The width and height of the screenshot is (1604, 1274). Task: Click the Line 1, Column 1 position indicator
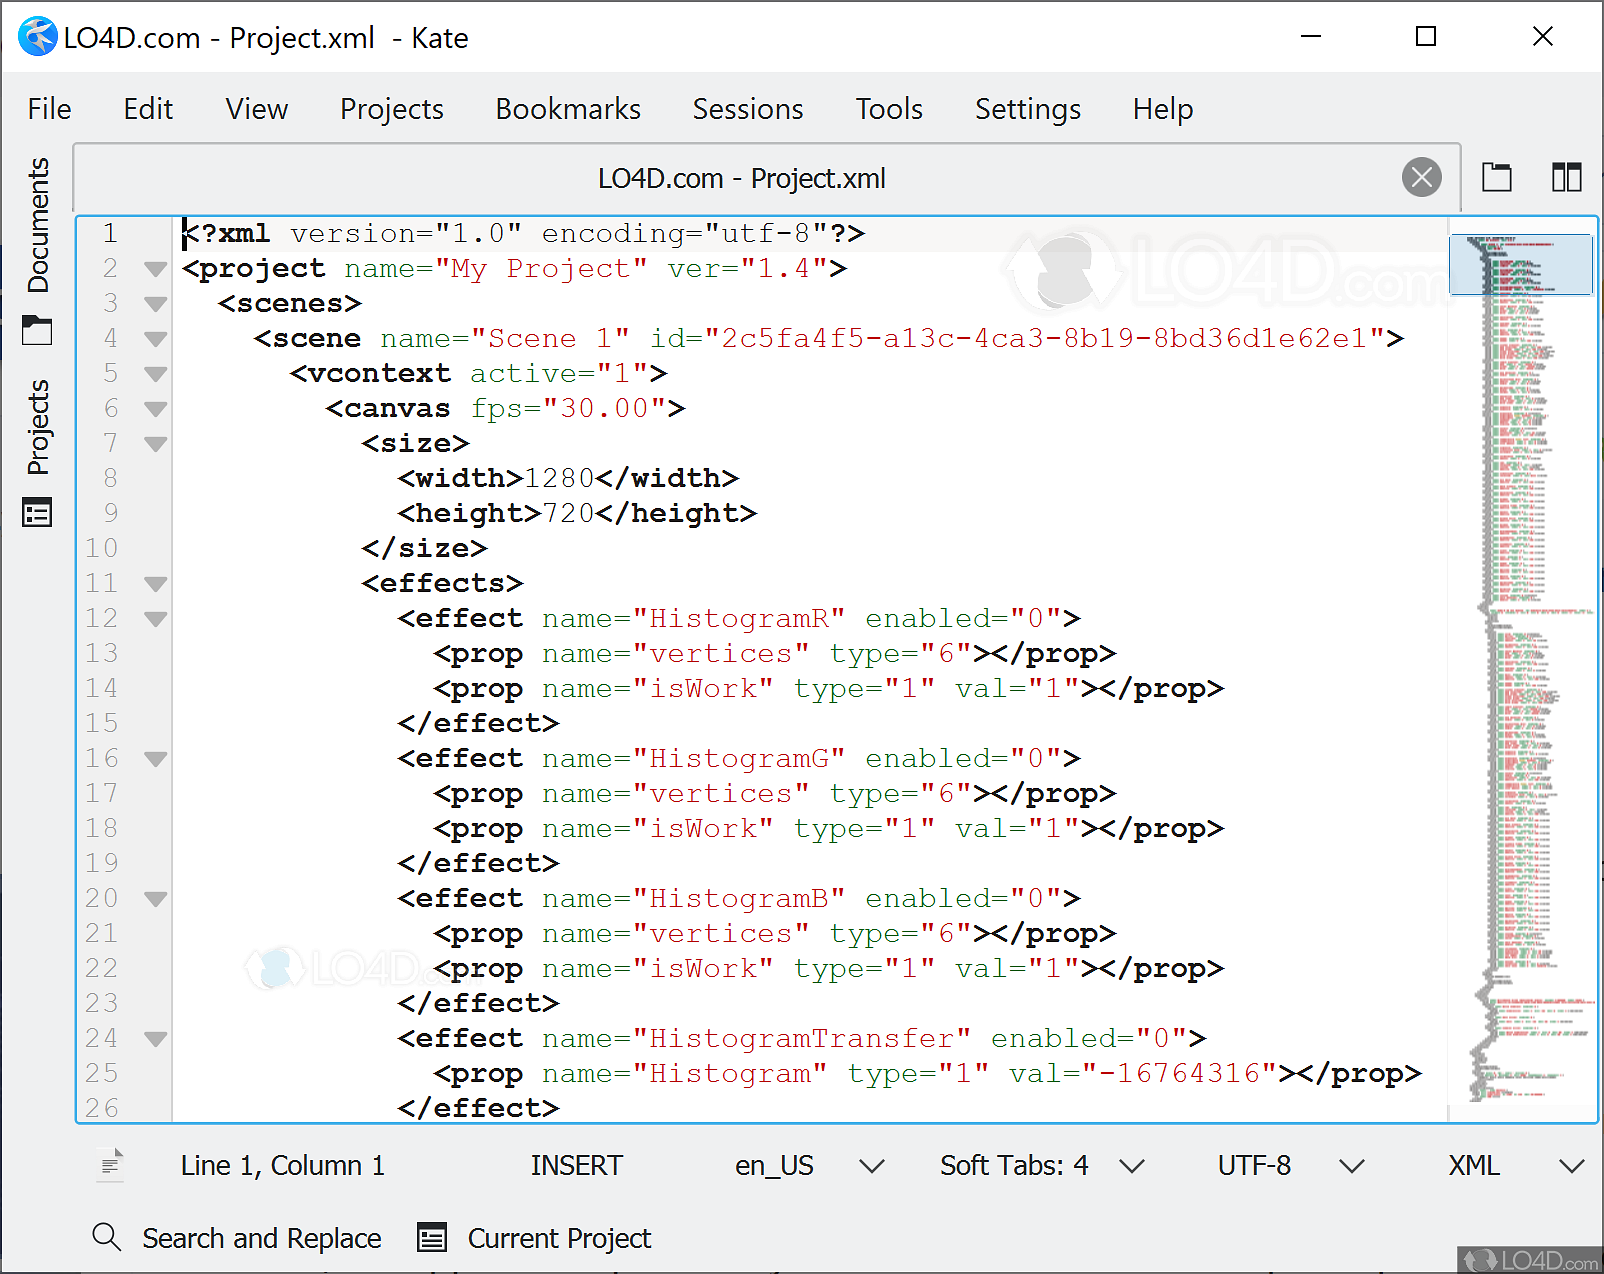[x=283, y=1166]
